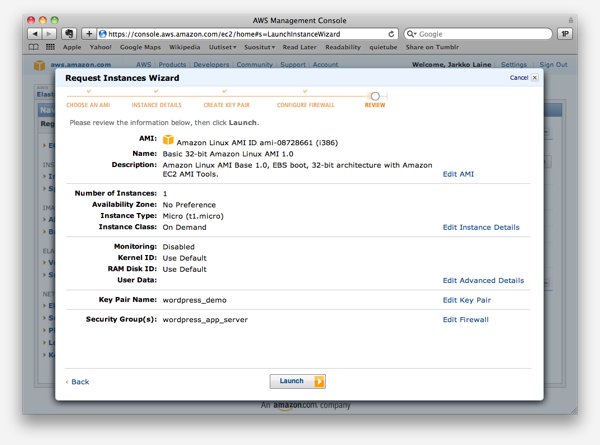The image size is (600, 445).
Task: Click Edit Instance Details
Action: point(481,227)
